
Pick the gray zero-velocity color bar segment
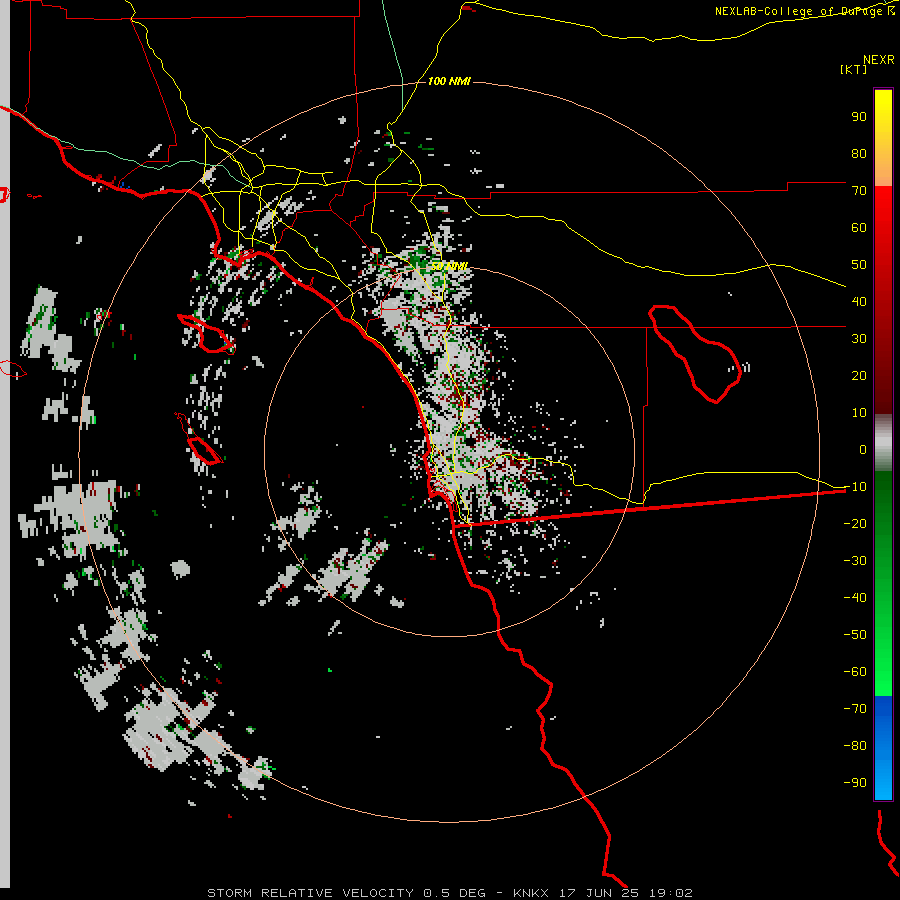coord(883,443)
